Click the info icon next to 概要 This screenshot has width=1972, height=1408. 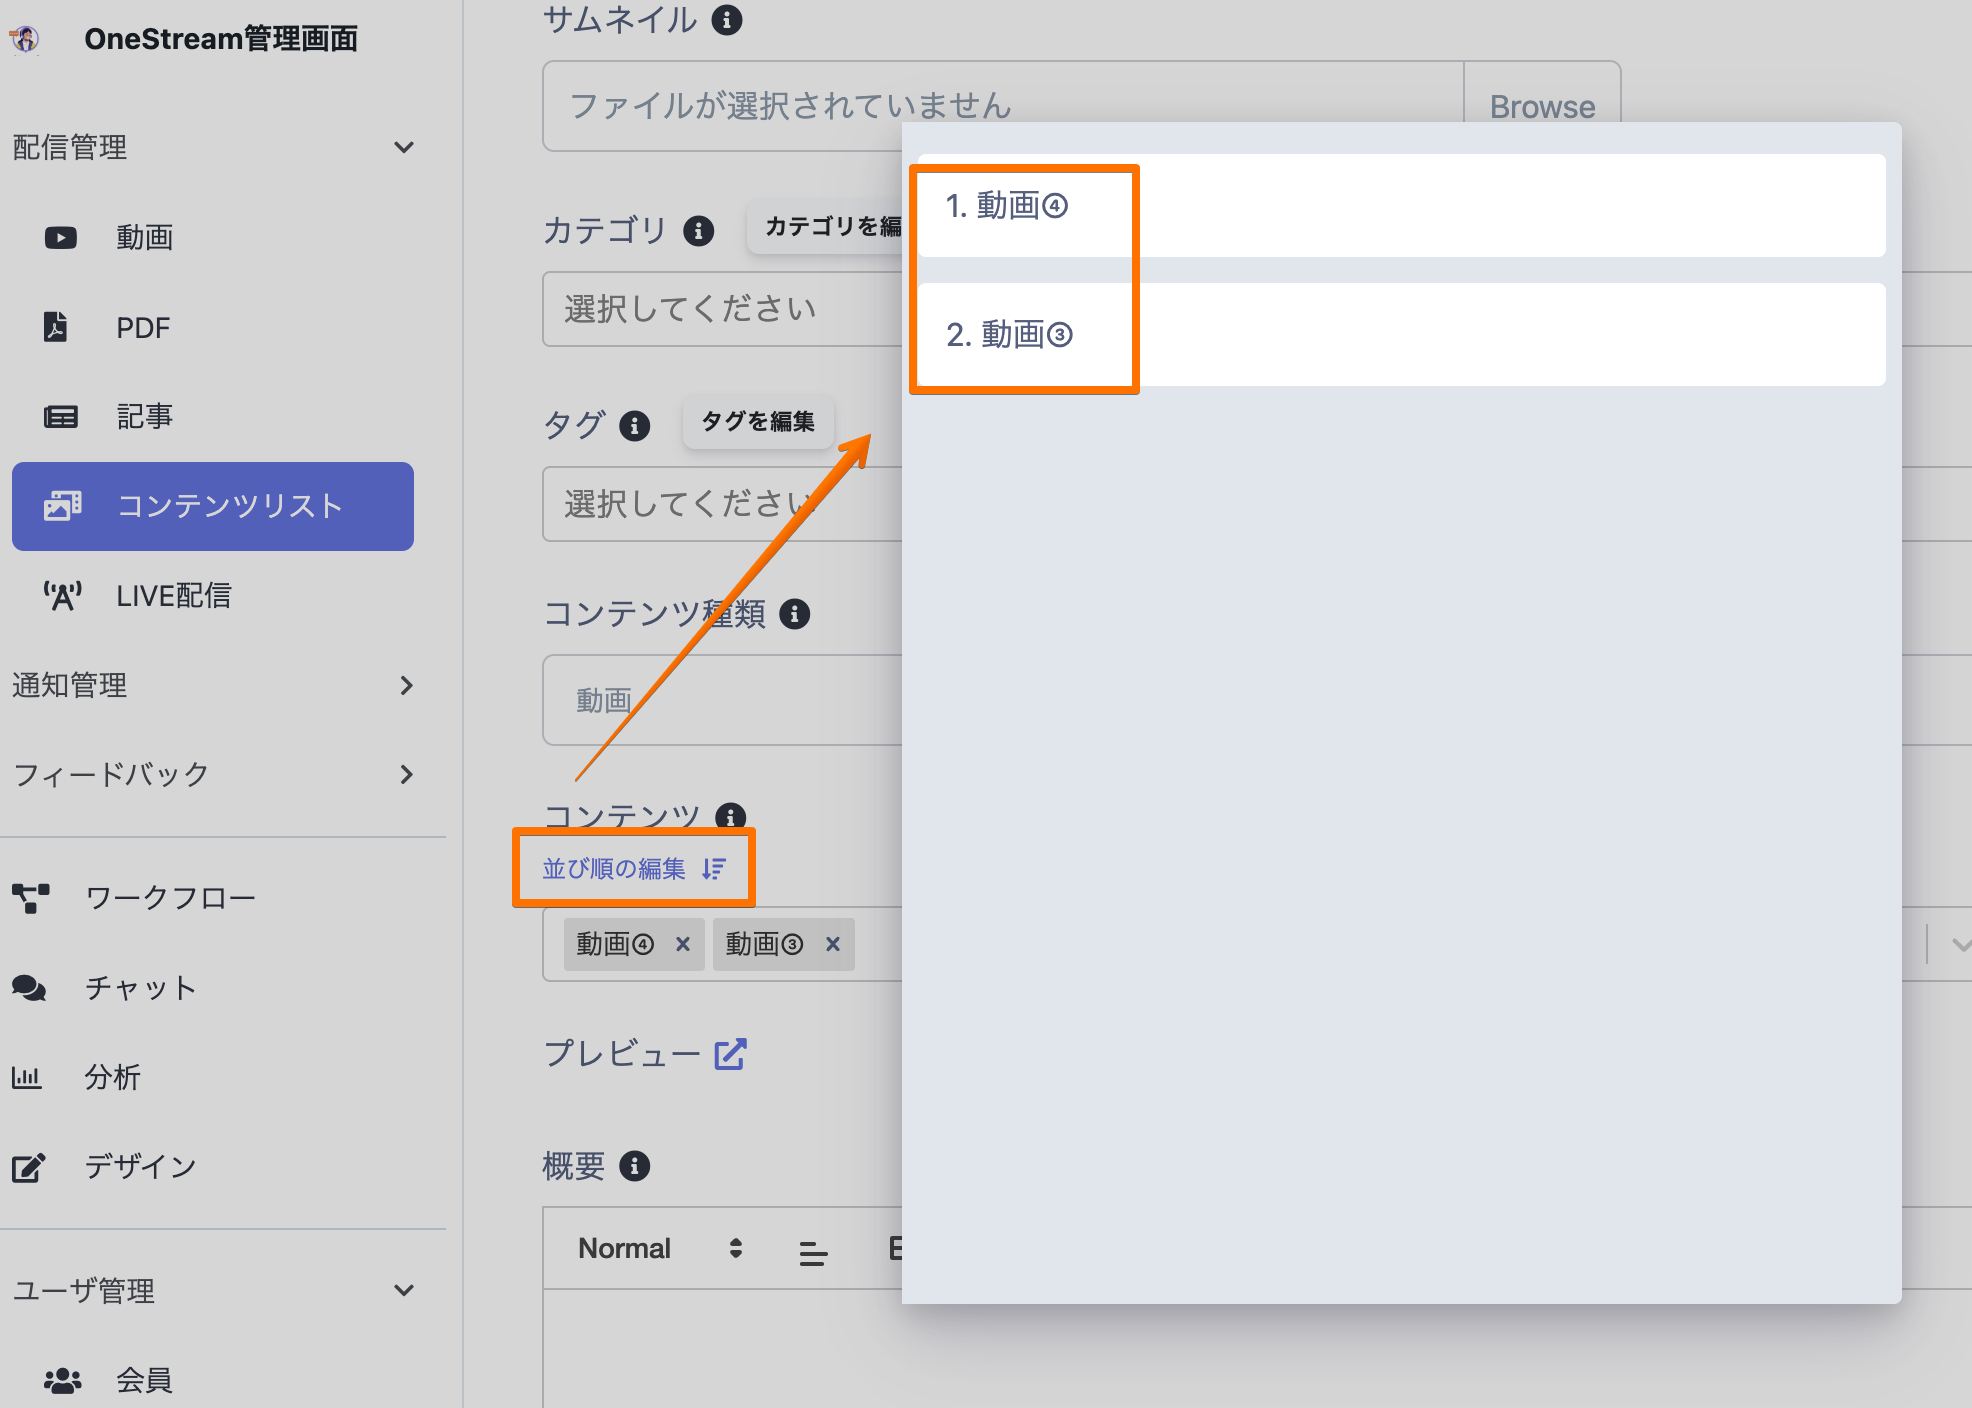[x=634, y=1166]
